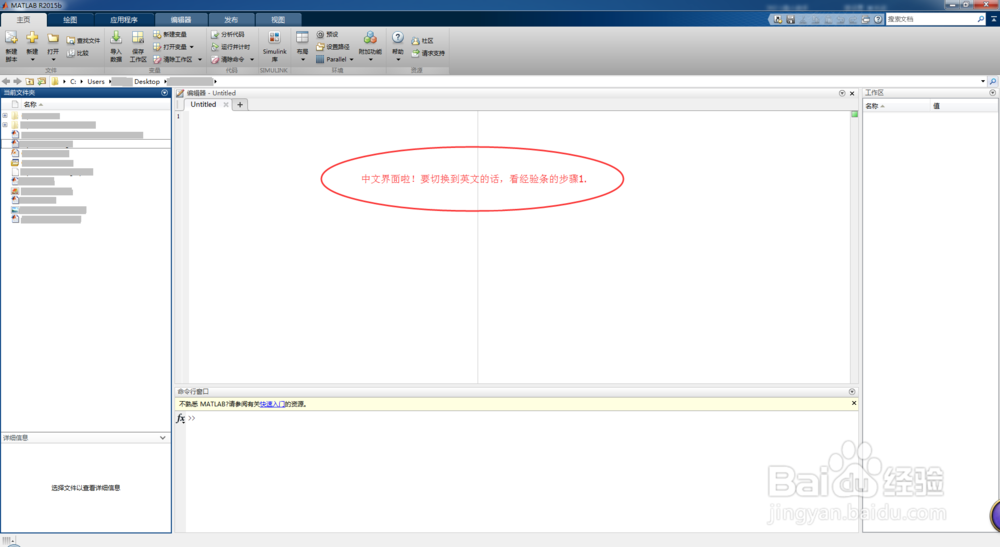Click Set Path (设置路径)
The height and width of the screenshot is (547, 1000).
[x=333, y=47]
